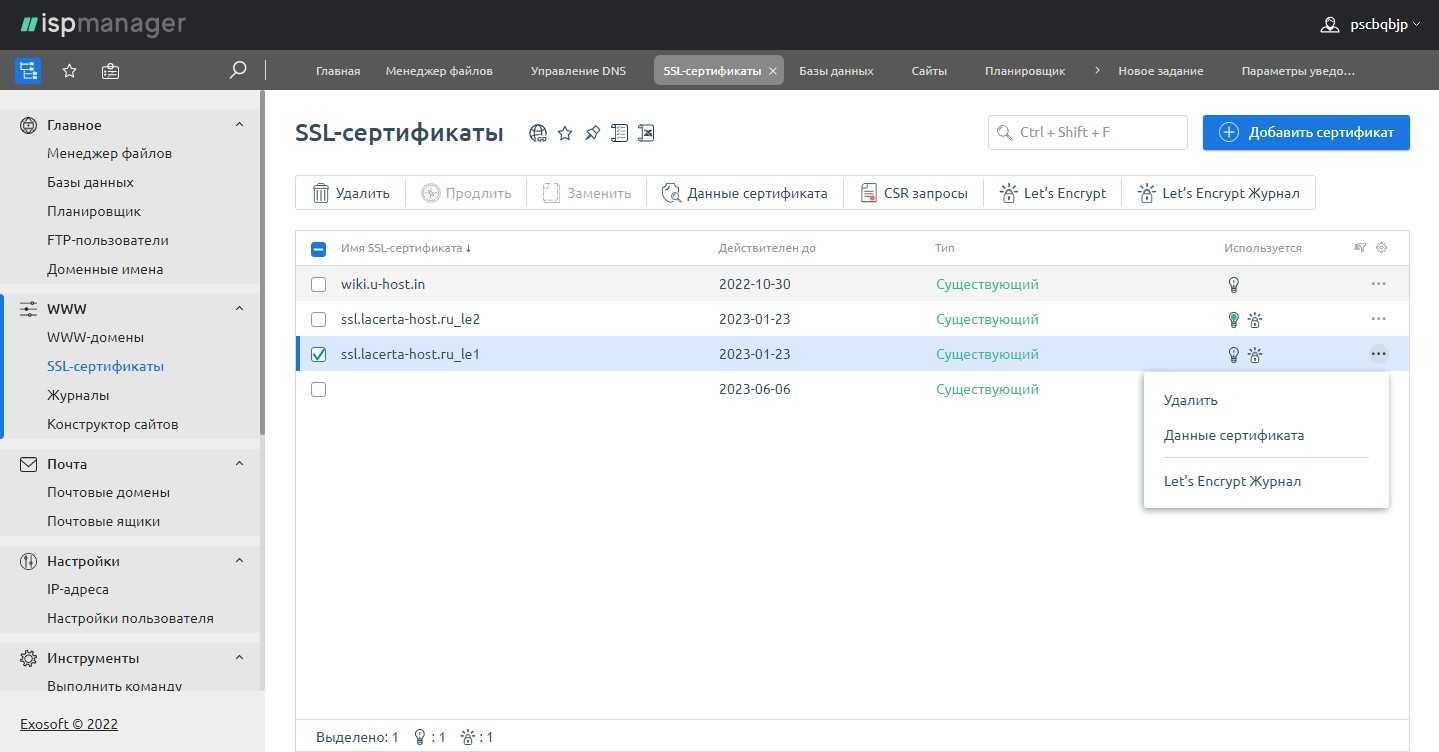Viewport: 1439px width, 752px height.
Task: Click the favorites star icon in top bar
Action: pyautogui.click(x=69, y=71)
